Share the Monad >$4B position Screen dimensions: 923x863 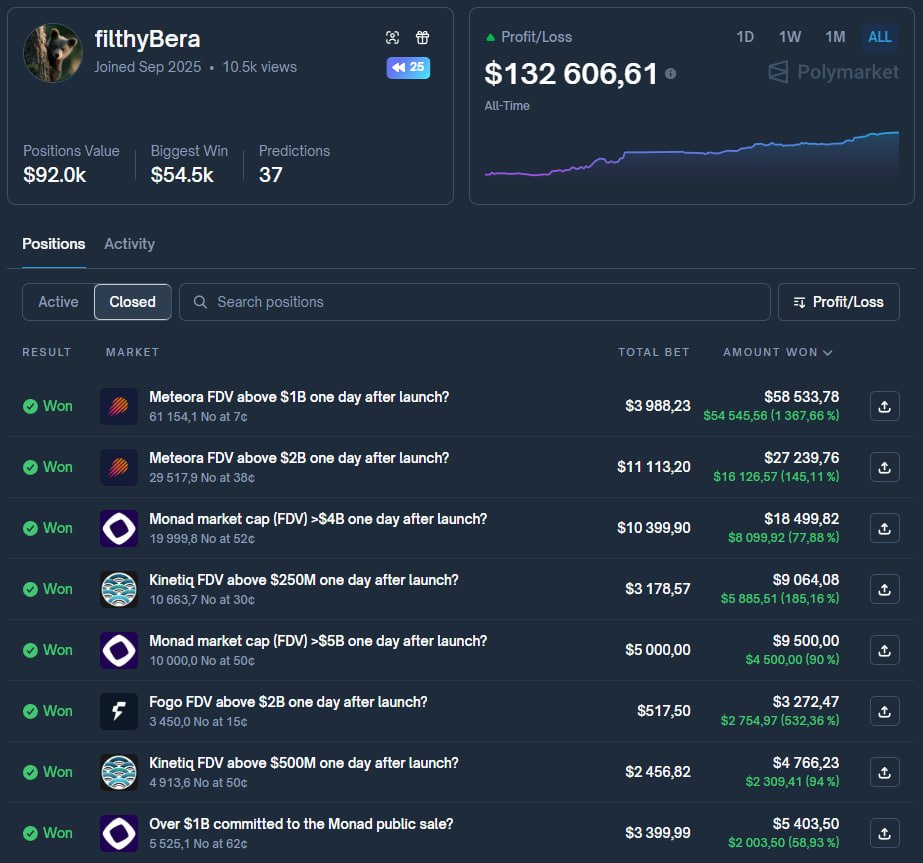point(884,528)
